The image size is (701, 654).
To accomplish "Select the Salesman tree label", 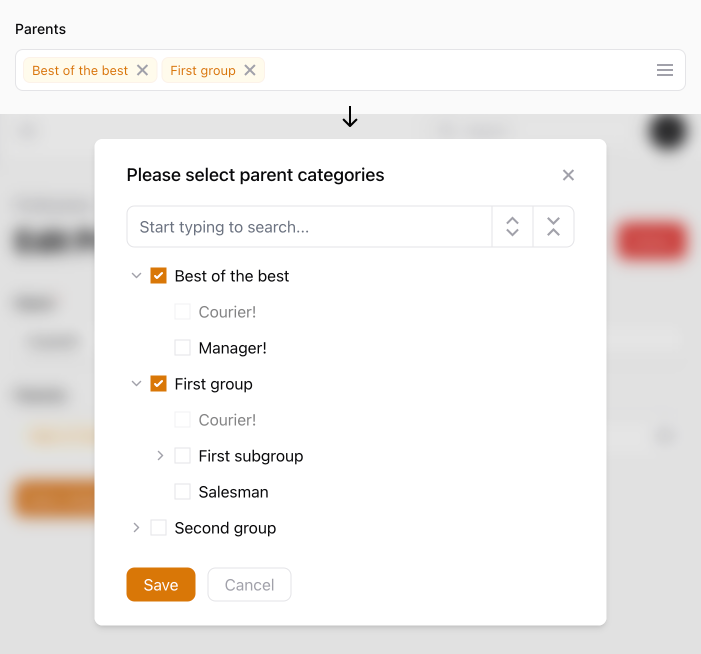I will [x=233, y=492].
